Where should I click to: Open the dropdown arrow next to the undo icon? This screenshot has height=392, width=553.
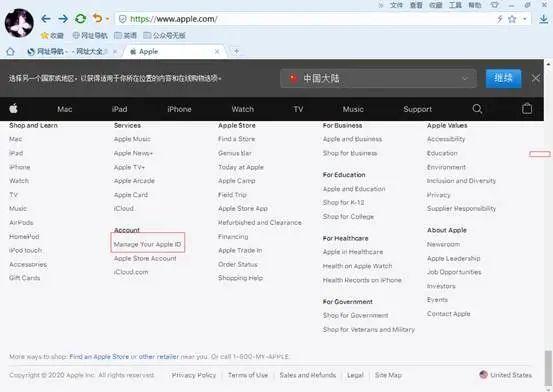point(108,19)
